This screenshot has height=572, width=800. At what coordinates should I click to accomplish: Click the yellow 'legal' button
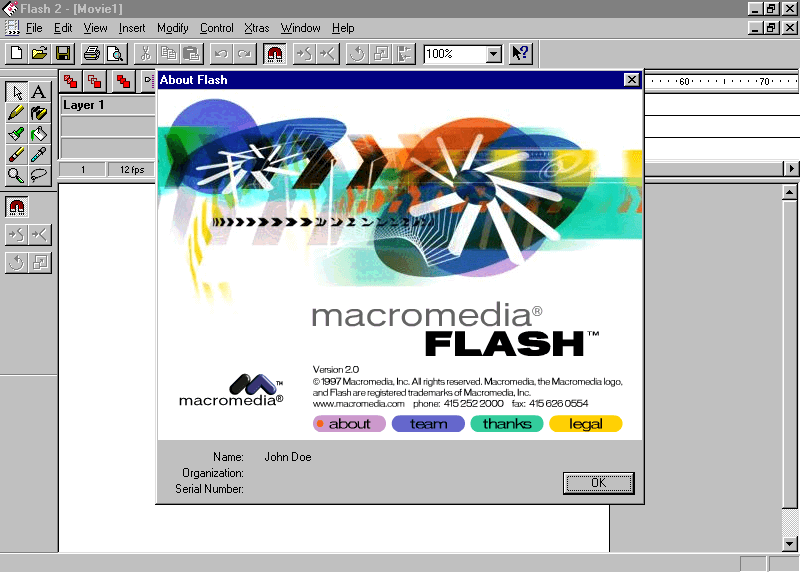[x=586, y=424]
